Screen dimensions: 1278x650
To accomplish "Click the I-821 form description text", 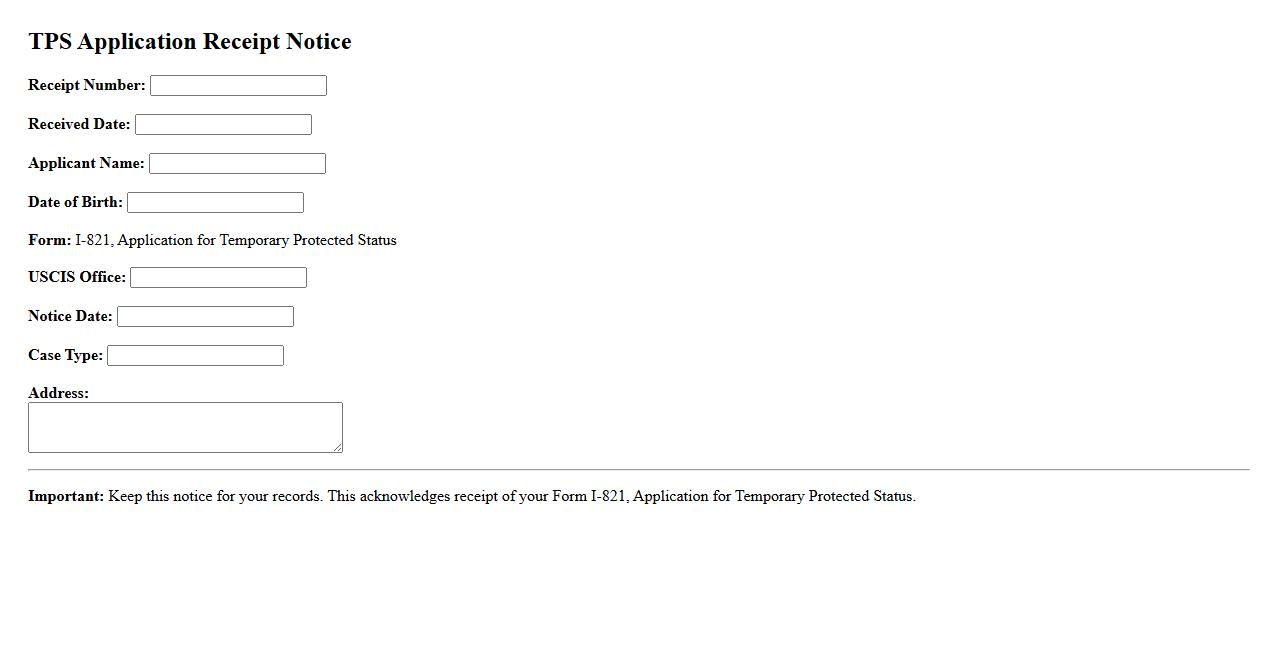I will (x=236, y=240).
